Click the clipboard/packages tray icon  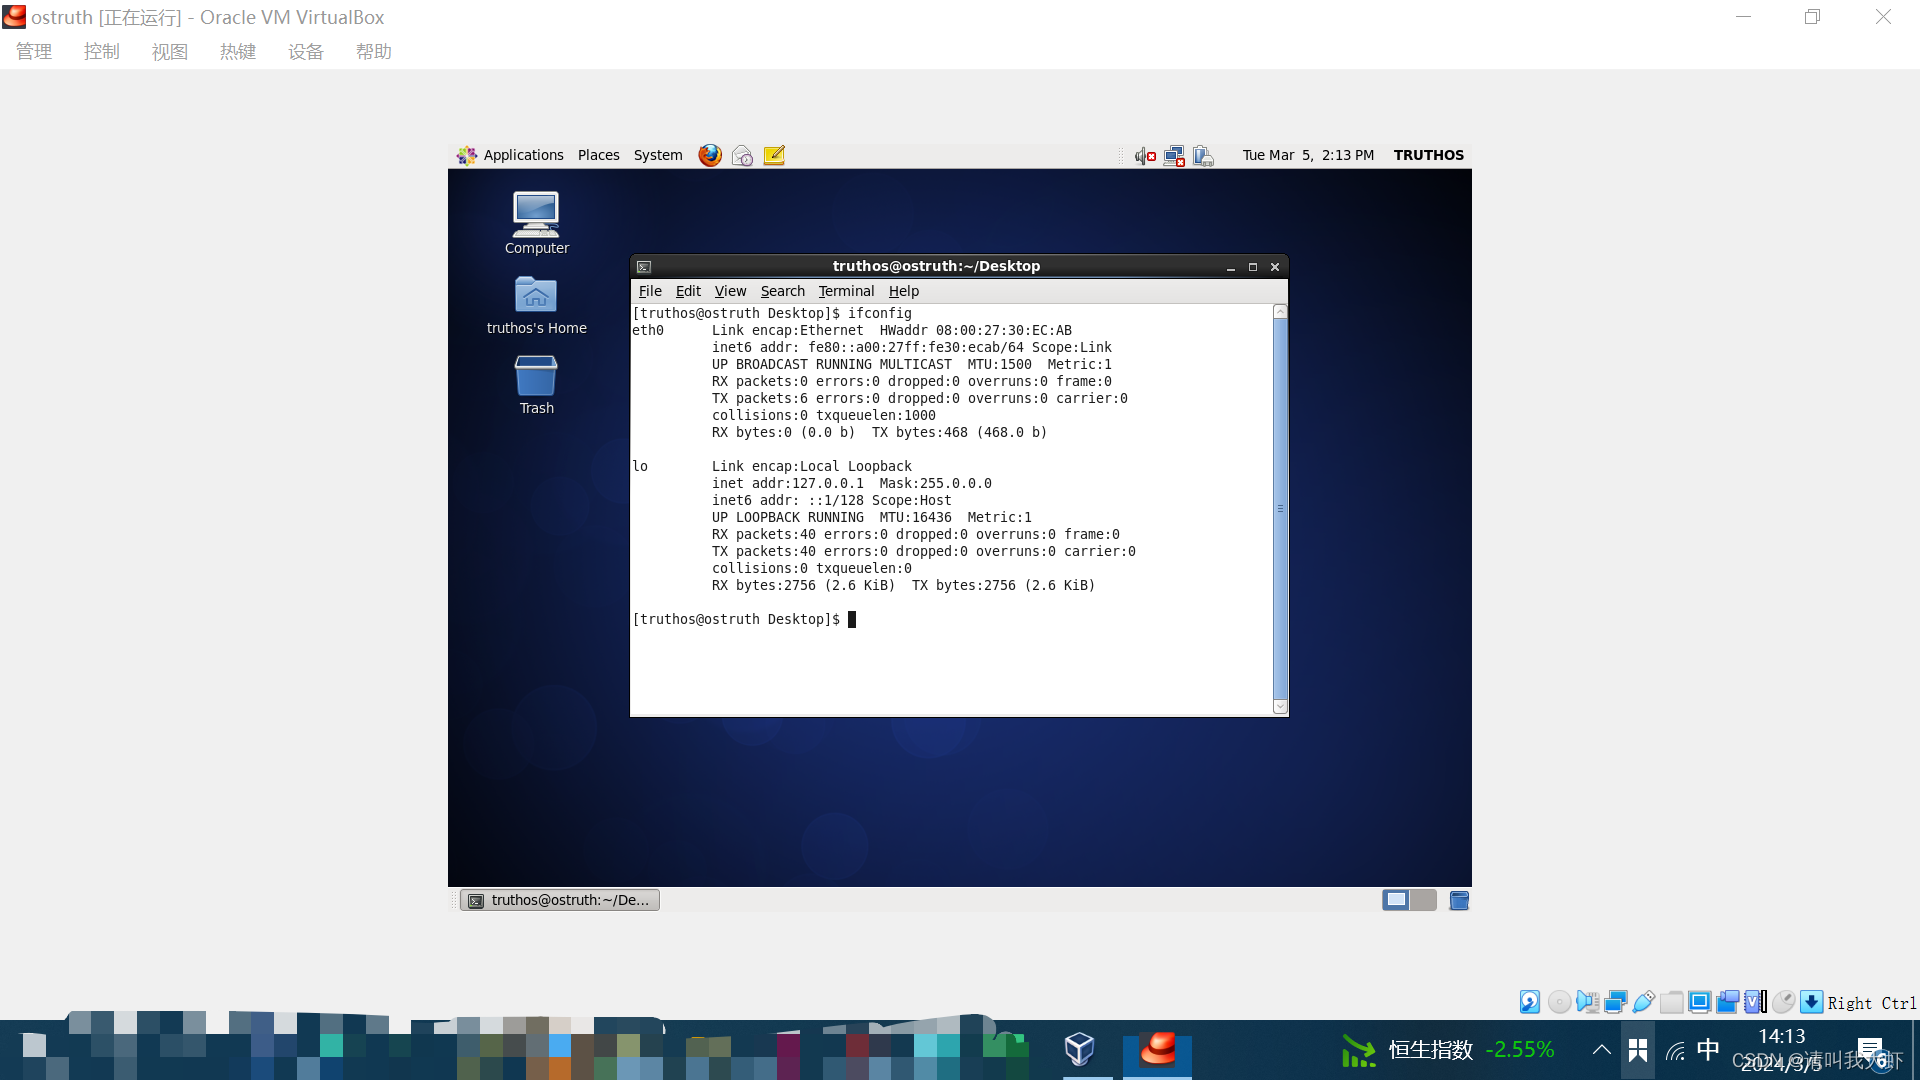click(1203, 156)
